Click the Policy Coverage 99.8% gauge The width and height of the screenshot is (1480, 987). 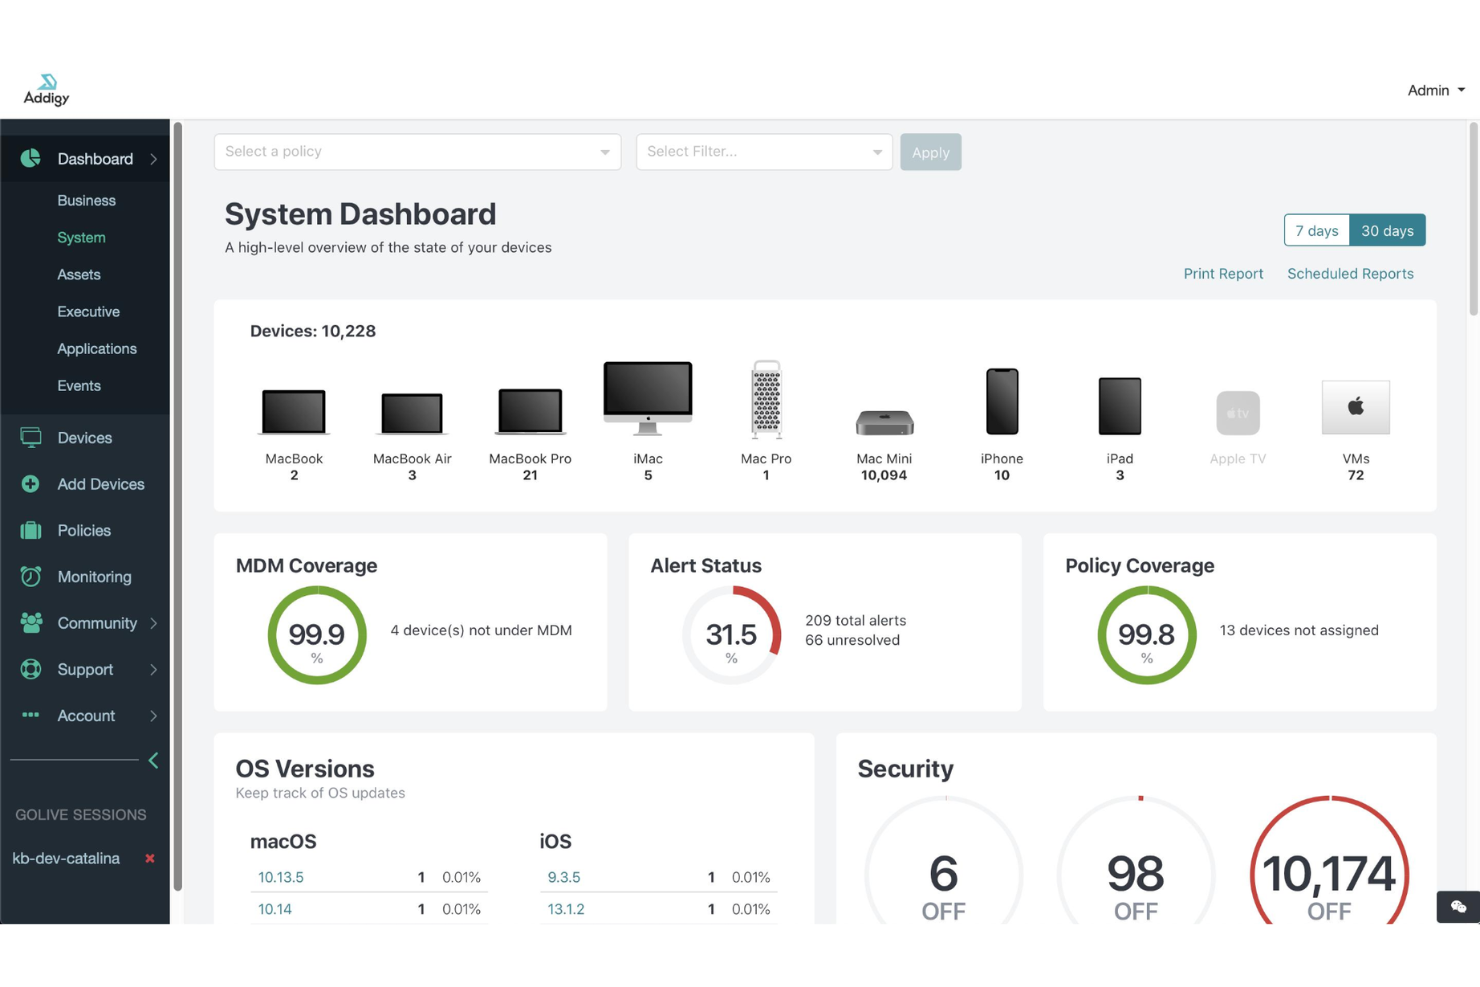pyautogui.click(x=1147, y=635)
